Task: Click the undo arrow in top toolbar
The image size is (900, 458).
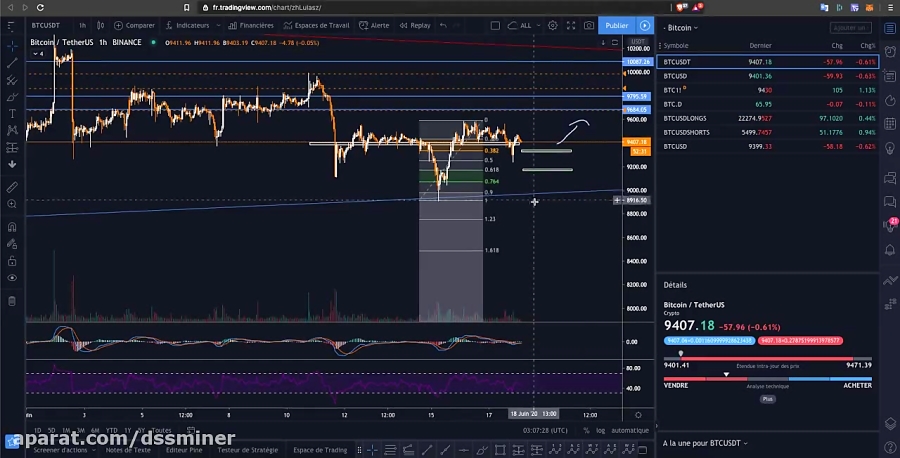Action: tap(443, 25)
